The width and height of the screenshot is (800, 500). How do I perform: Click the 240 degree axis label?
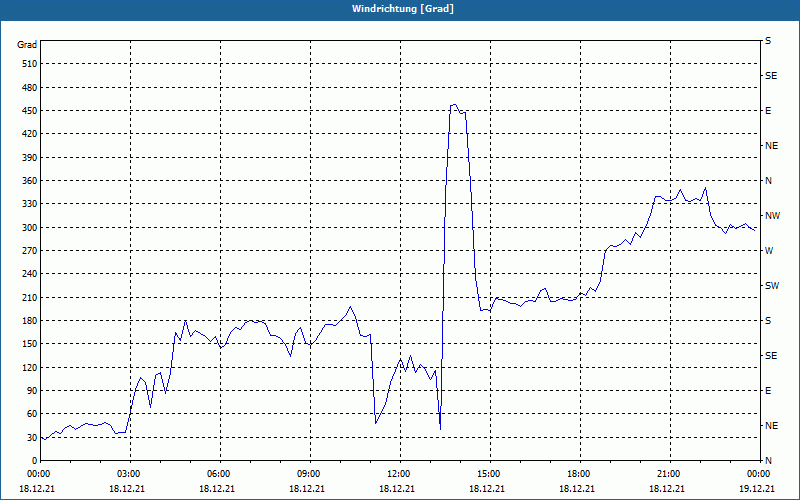click(x=30, y=274)
